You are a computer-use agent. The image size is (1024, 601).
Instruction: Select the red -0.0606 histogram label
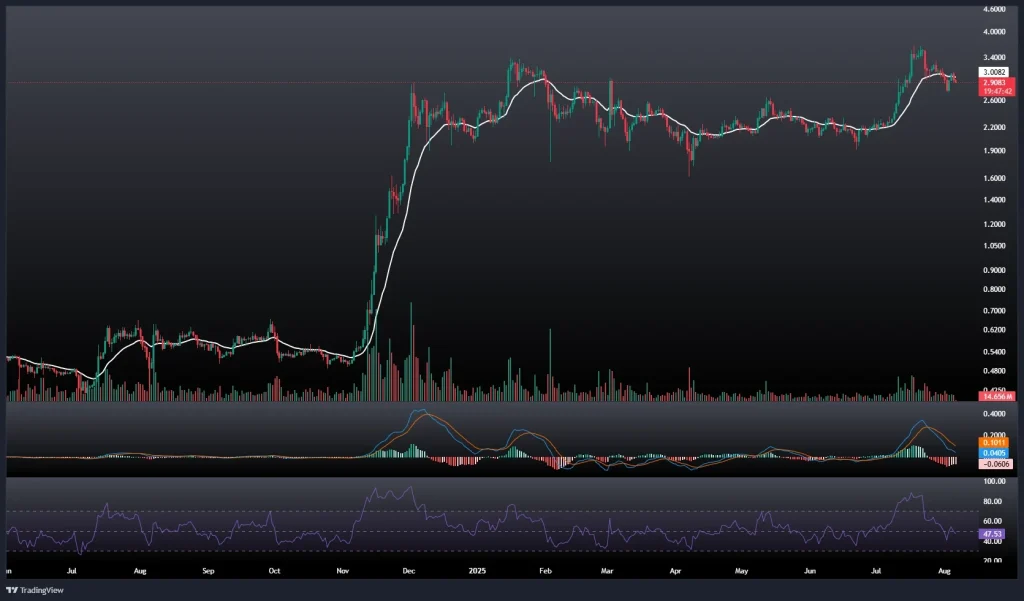tap(995, 465)
